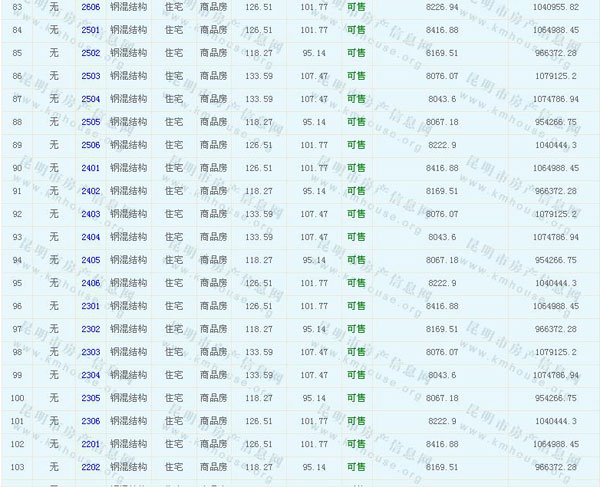The height and width of the screenshot is (487, 600).
Task: Open room 2201 link
Action: (90, 444)
